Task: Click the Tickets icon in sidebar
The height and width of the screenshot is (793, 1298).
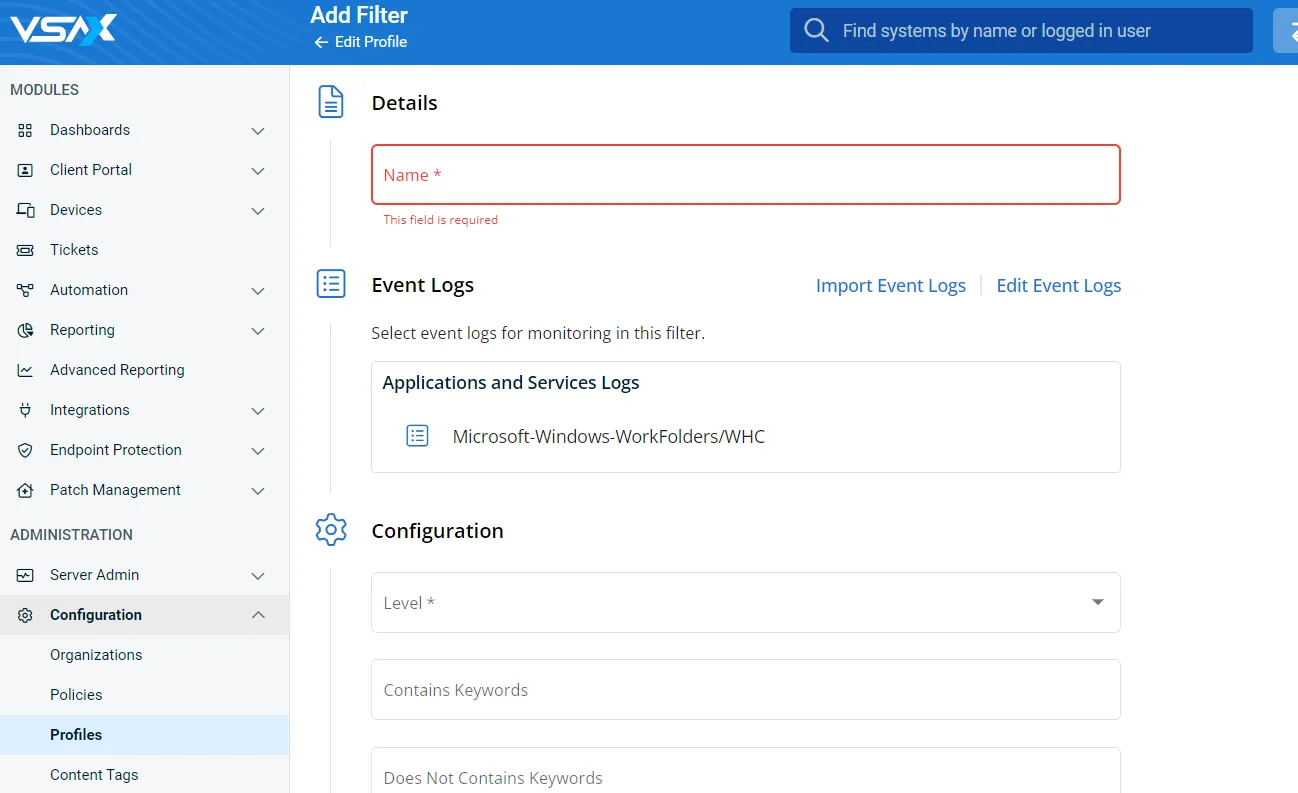Action: pos(26,250)
